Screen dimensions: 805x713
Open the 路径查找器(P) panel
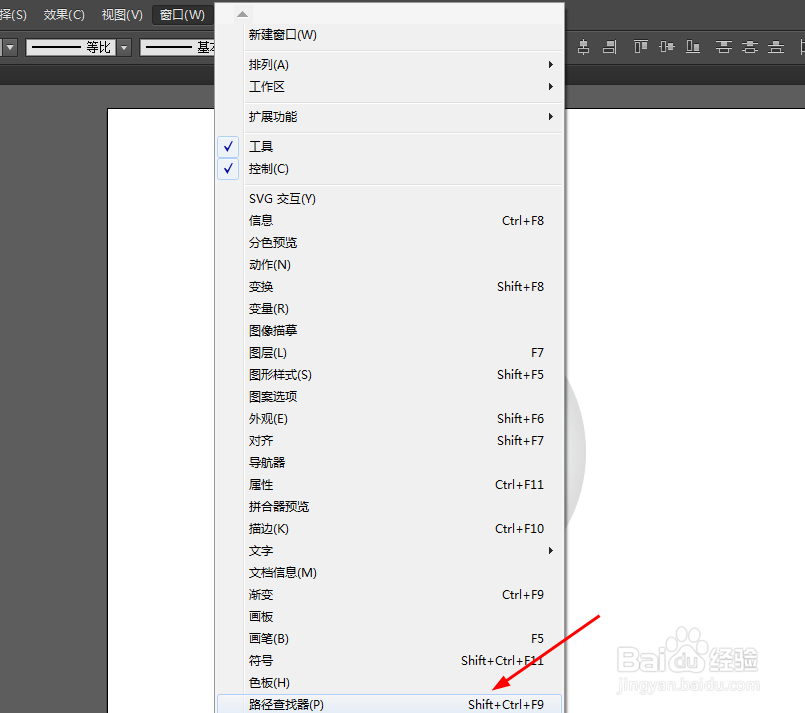click(x=389, y=704)
